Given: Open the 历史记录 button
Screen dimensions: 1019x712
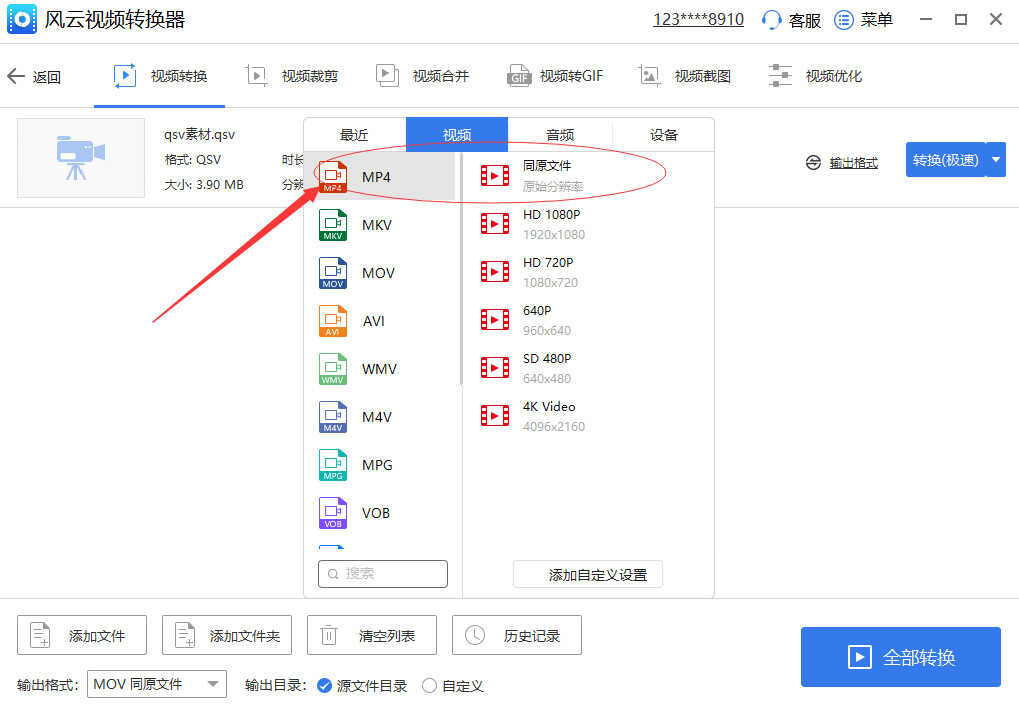Looking at the screenshot, I should coord(517,635).
